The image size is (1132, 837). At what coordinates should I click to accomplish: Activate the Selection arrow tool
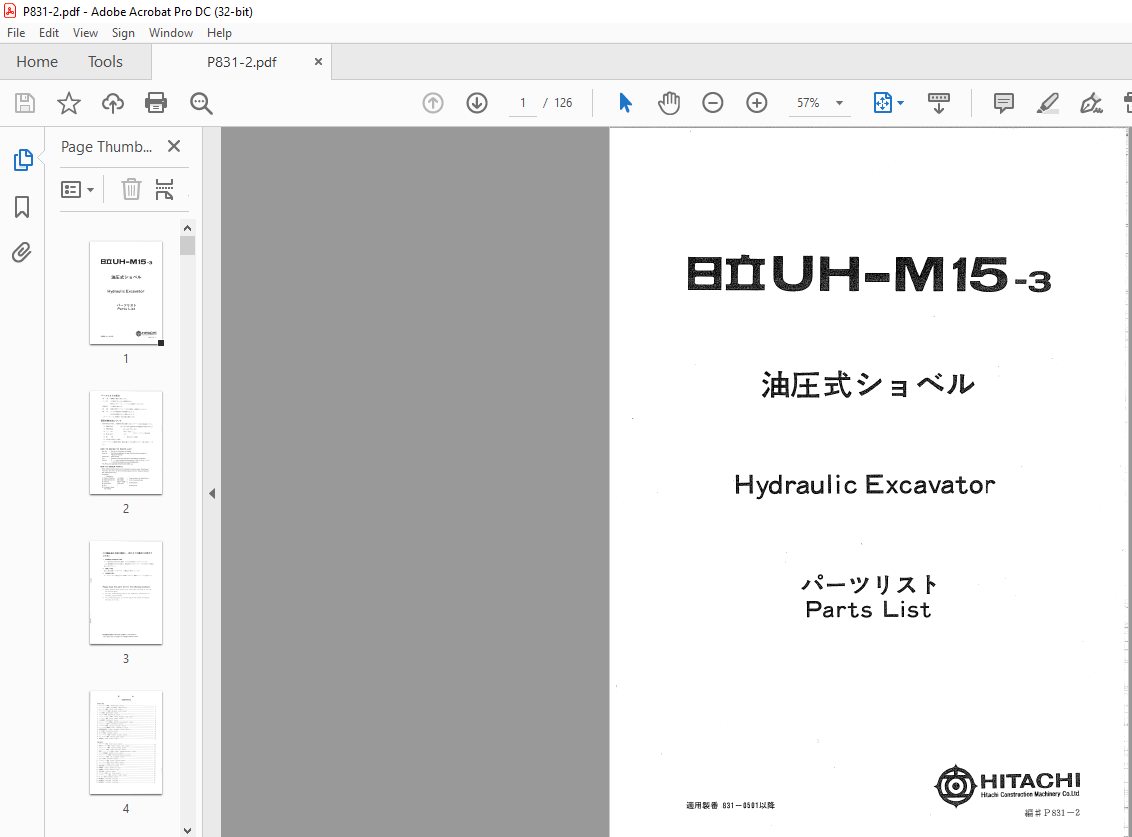click(x=625, y=103)
